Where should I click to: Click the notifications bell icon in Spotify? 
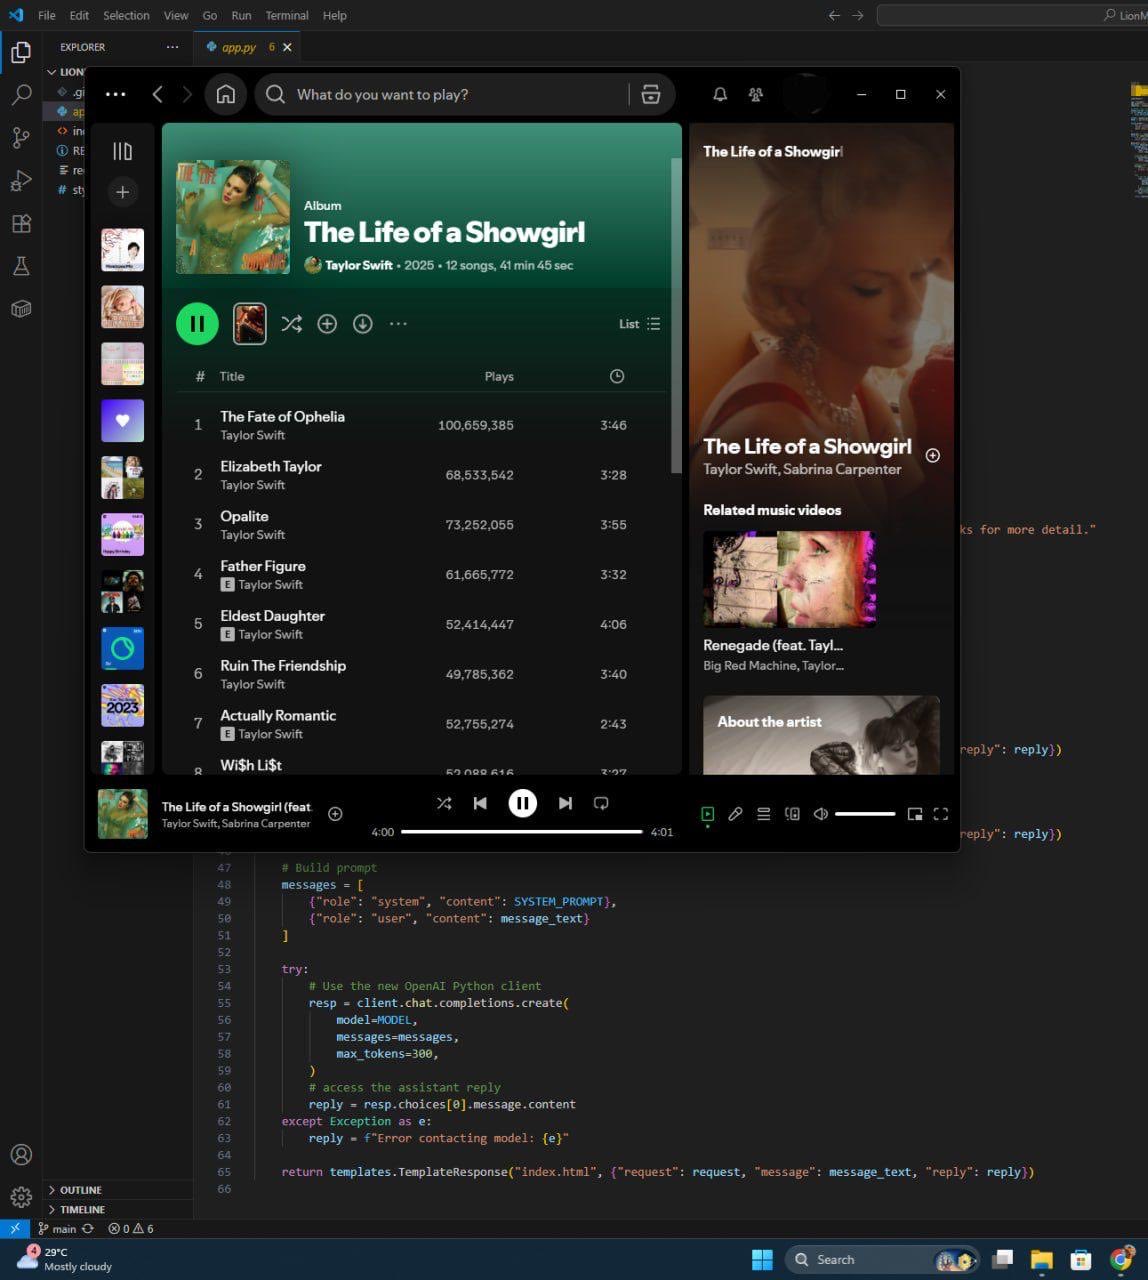[x=719, y=94]
